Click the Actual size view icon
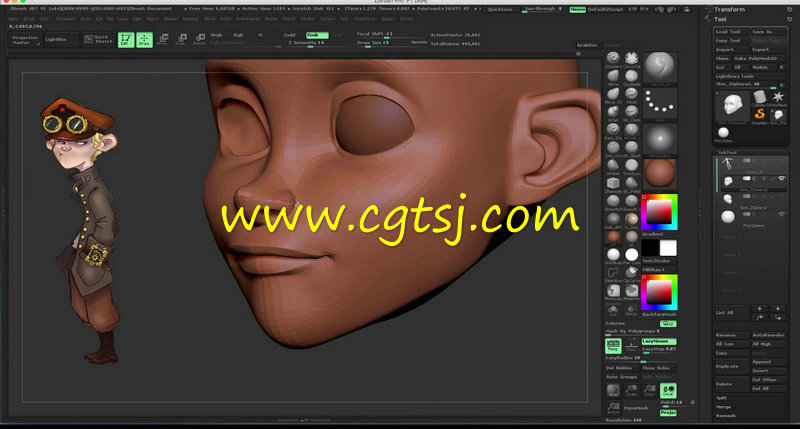Viewport: 800px width, 429px height. pos(613,408)
